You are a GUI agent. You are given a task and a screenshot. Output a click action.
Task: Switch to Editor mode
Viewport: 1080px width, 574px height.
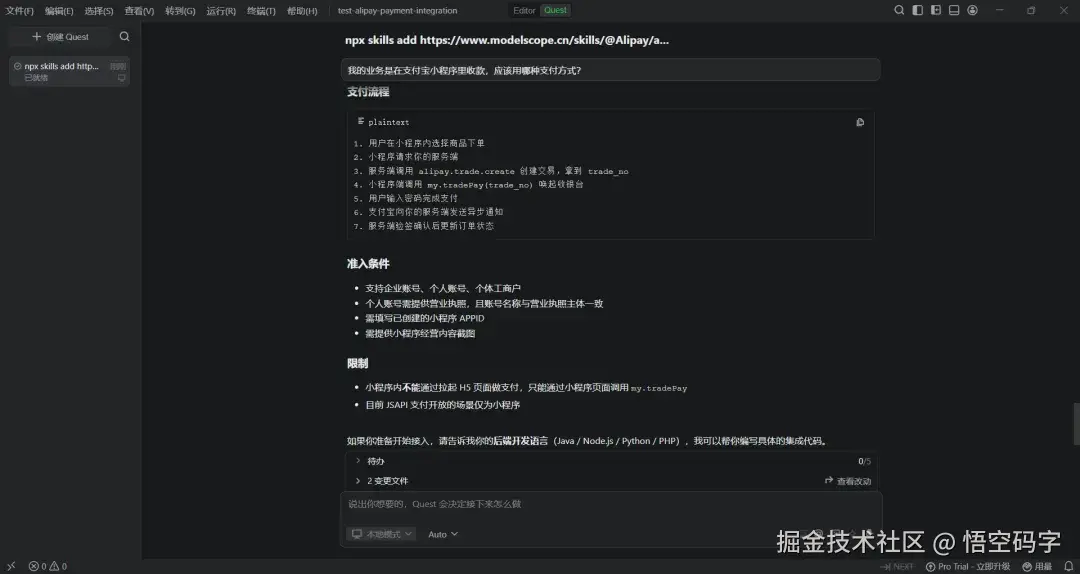524,10
